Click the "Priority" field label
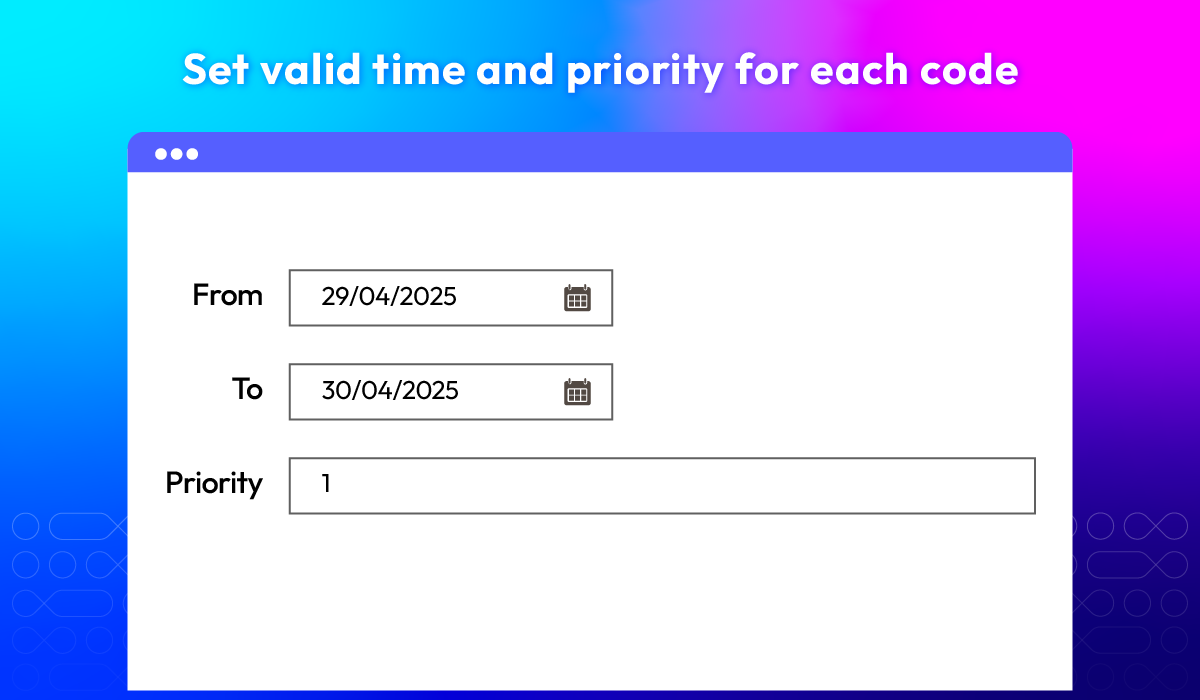This screenshot has height=700, width=1200. (x=214, y=484)
